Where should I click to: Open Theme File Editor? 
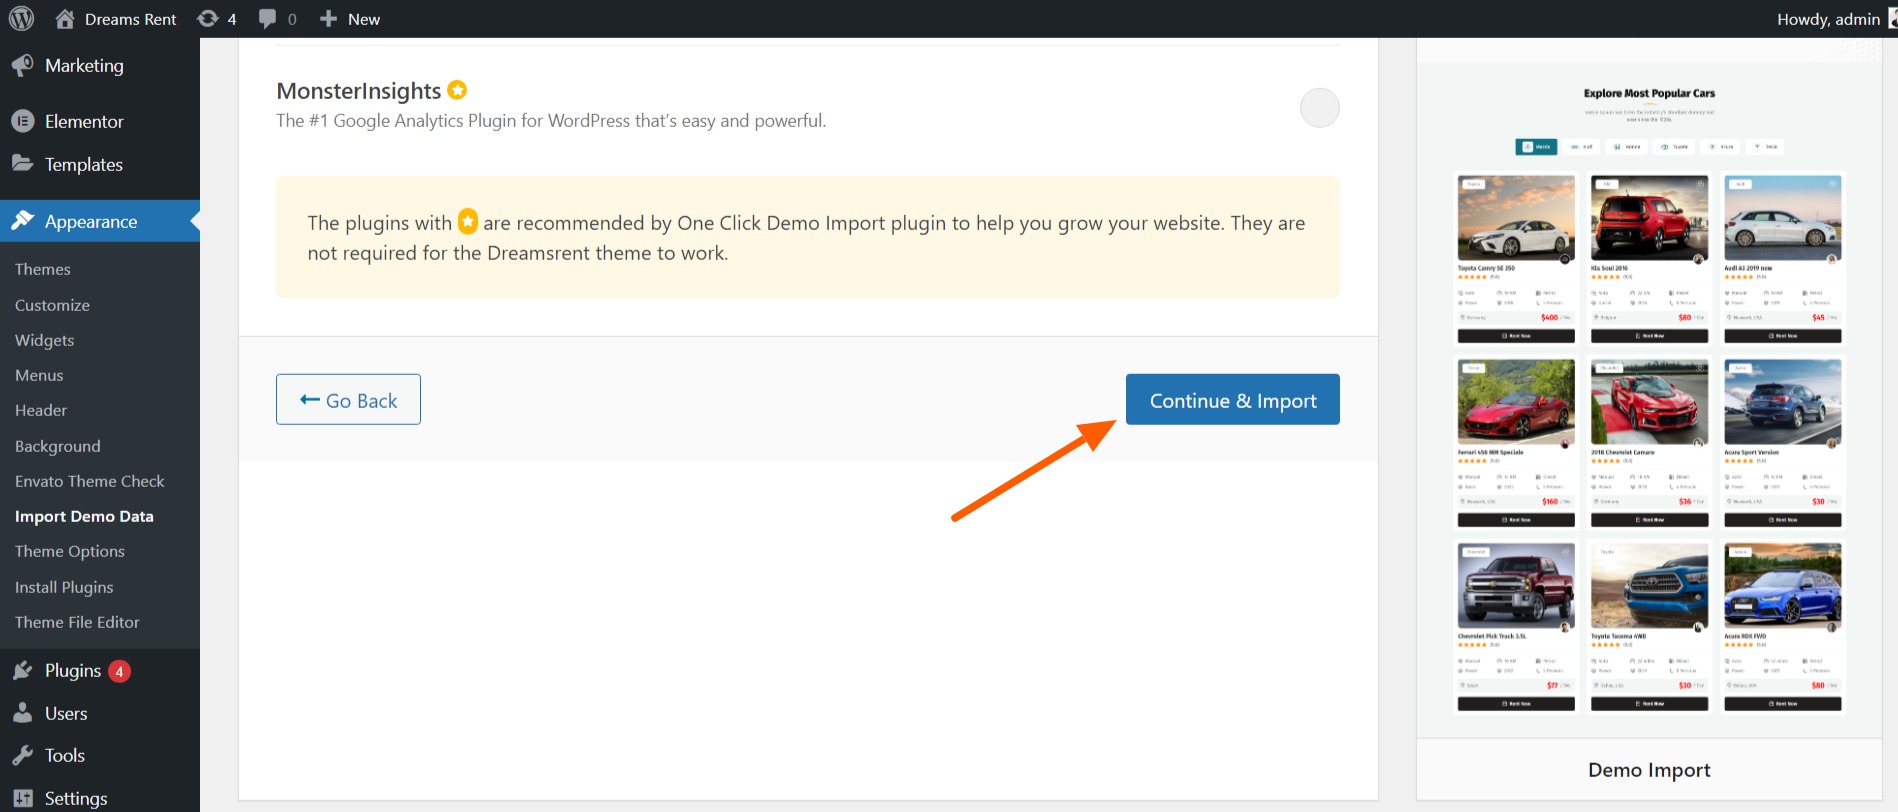[x=77, y=622]
